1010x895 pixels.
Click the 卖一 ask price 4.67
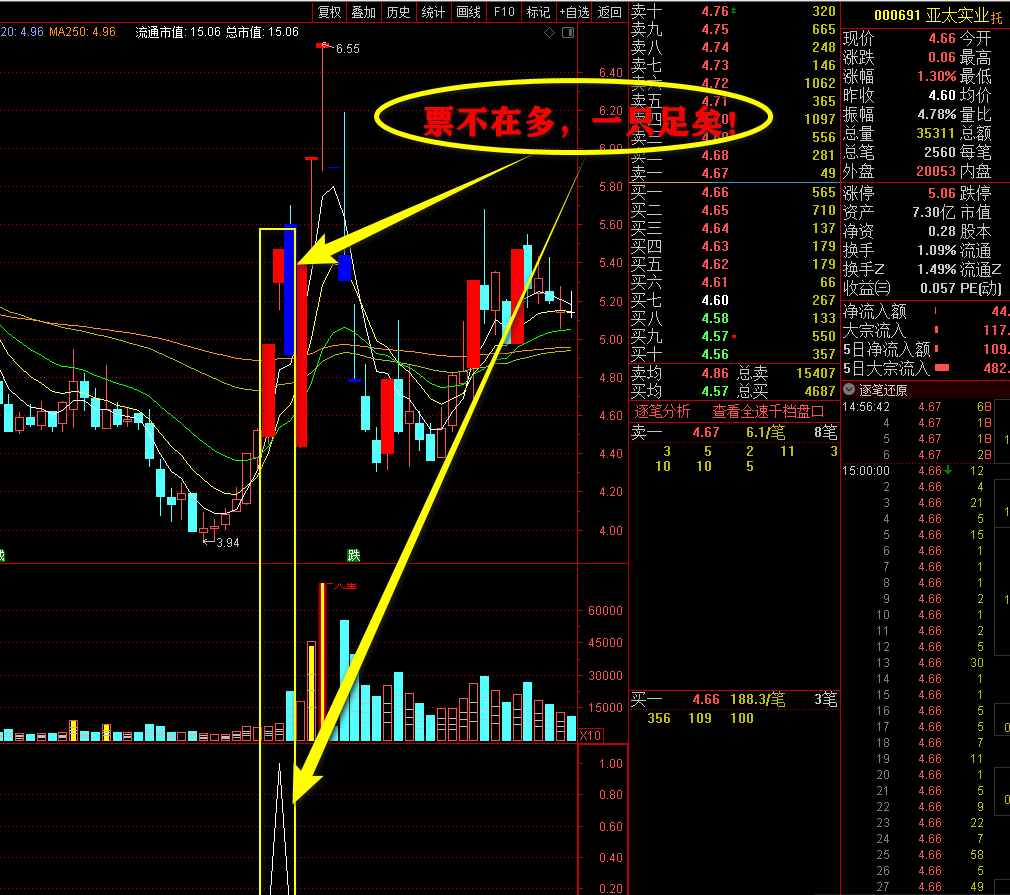pos(715,173)
